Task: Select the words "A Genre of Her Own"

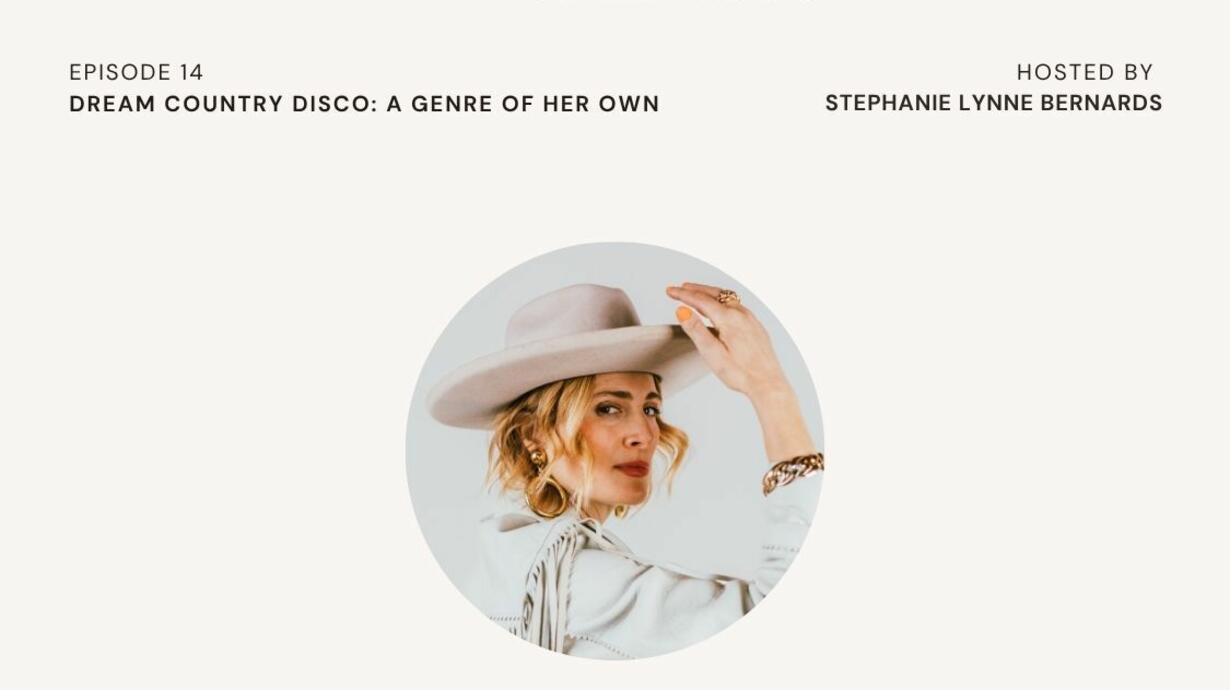Action: 523,103
